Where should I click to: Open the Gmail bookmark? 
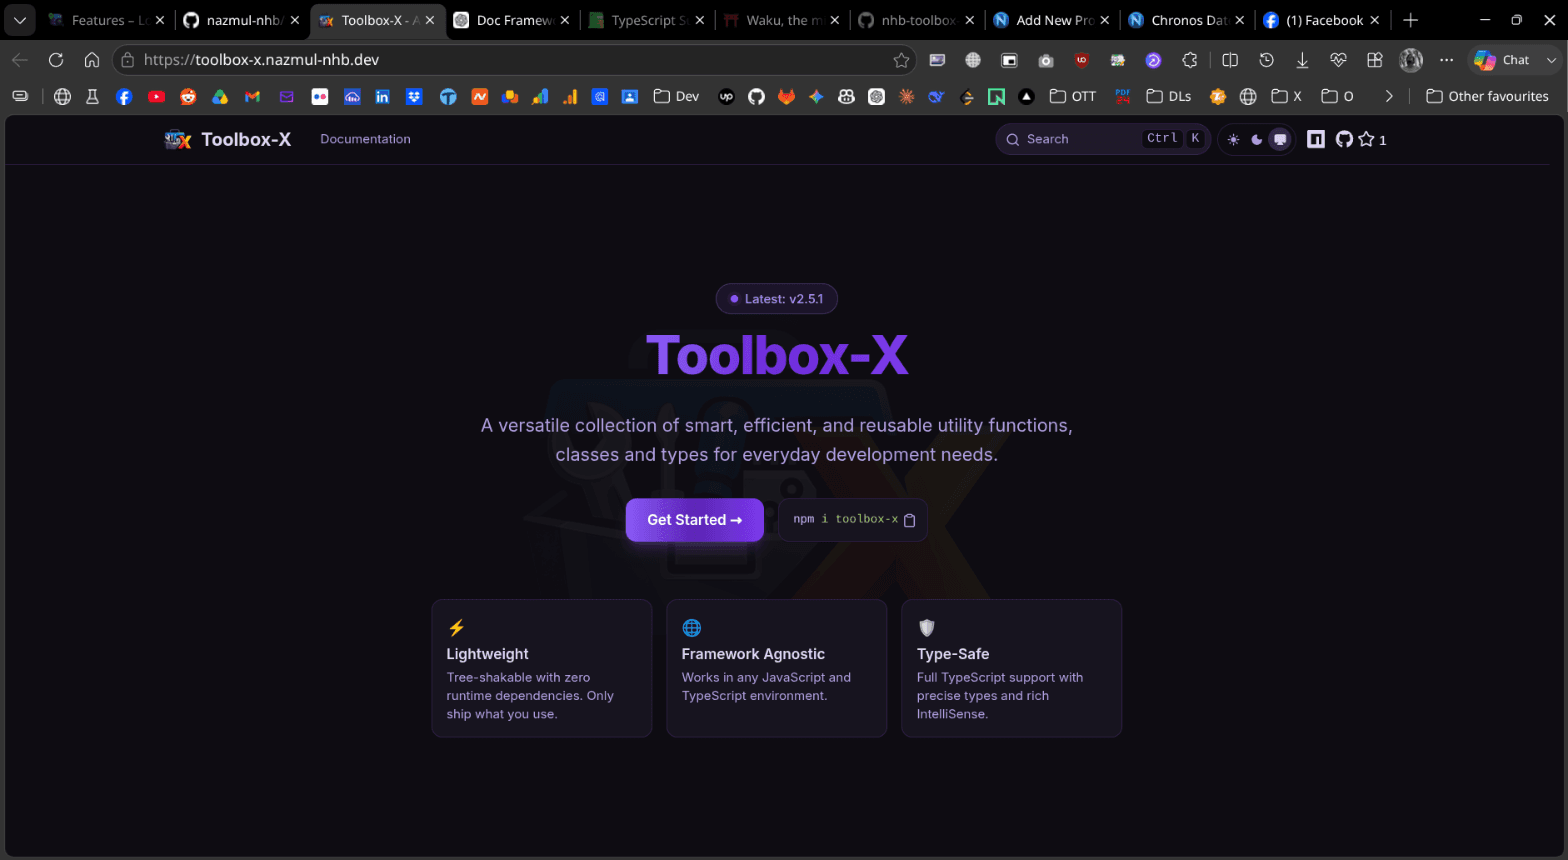(x=252, y=97)
